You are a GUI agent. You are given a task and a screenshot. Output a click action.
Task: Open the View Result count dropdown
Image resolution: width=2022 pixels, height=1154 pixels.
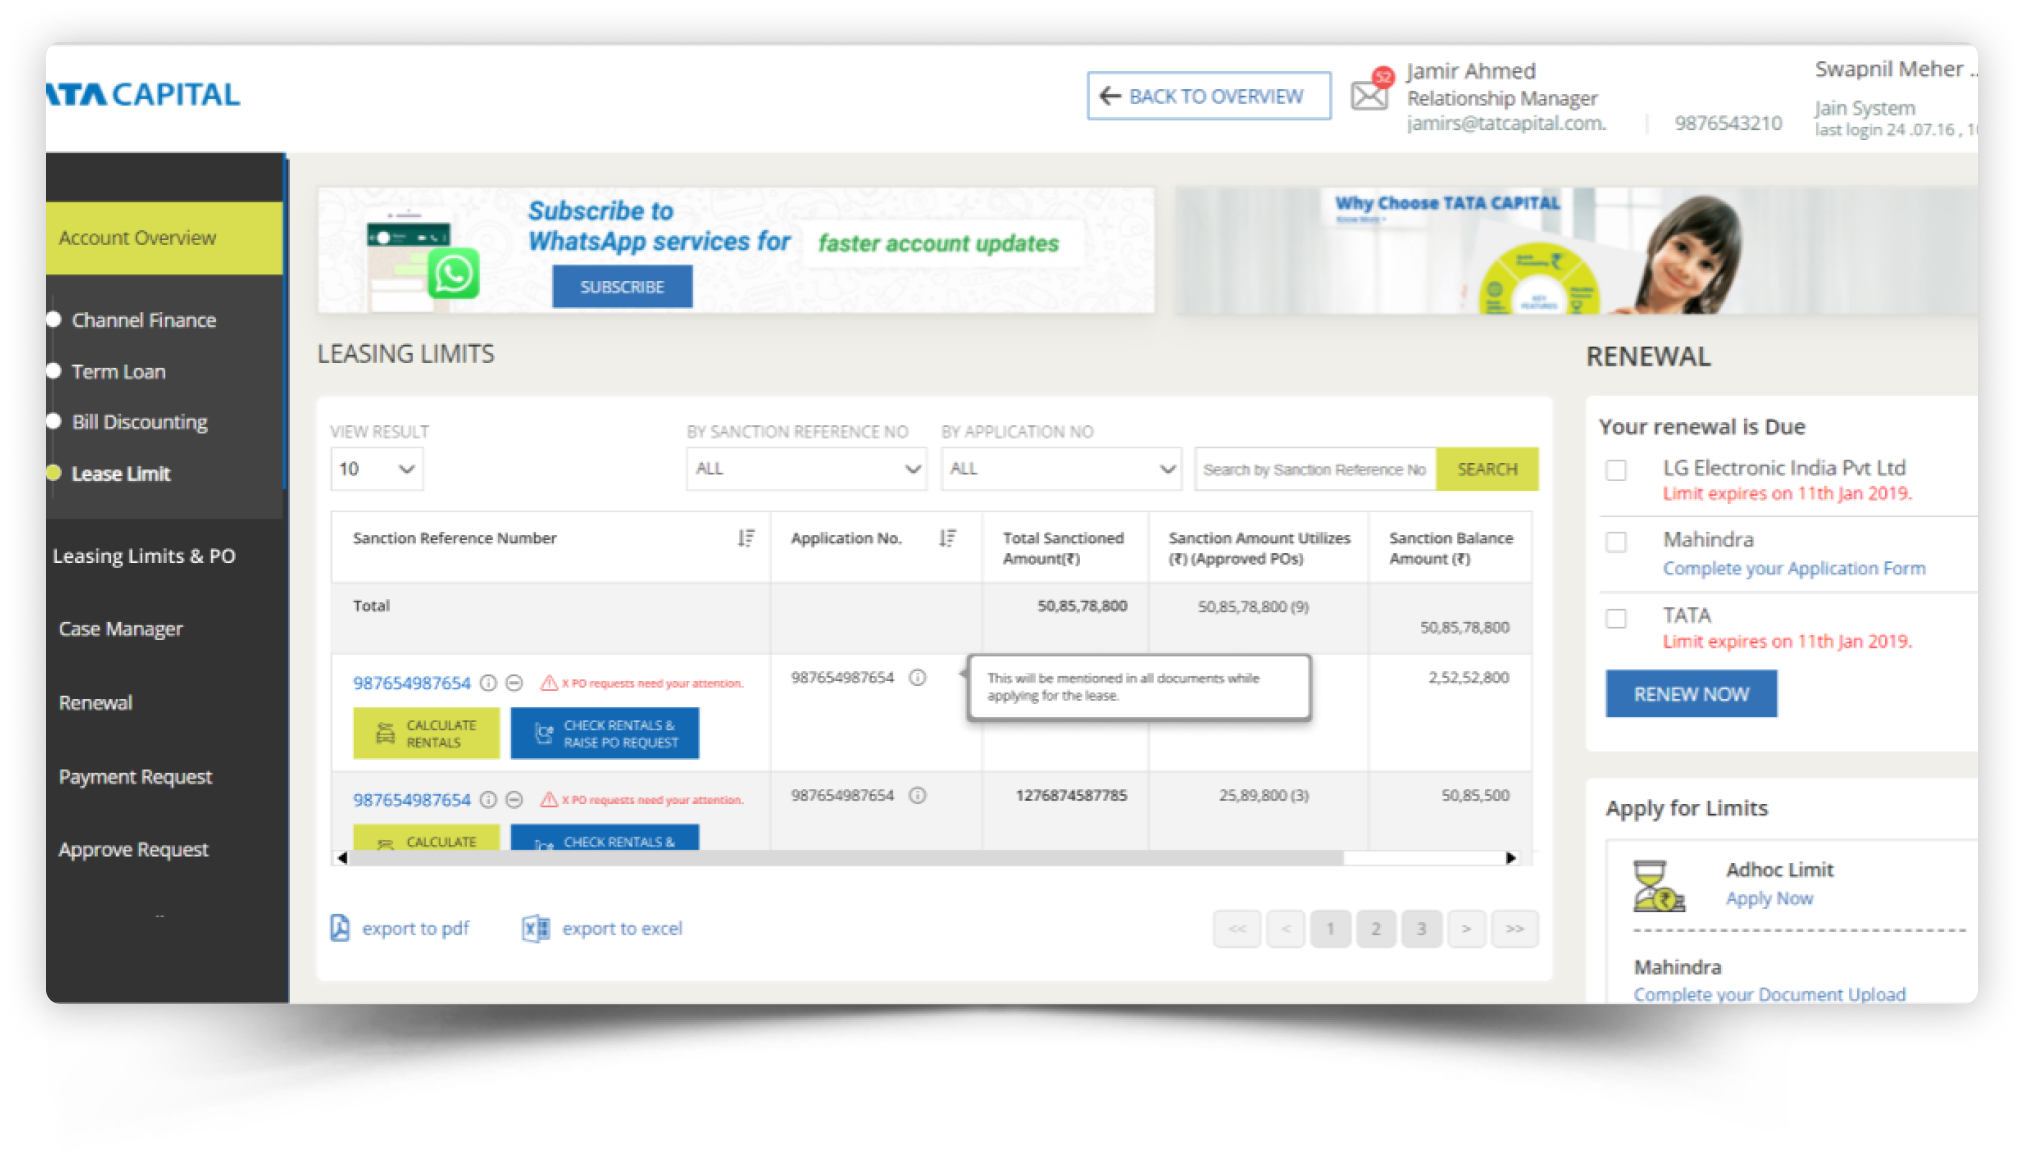[x=377, y=468]
